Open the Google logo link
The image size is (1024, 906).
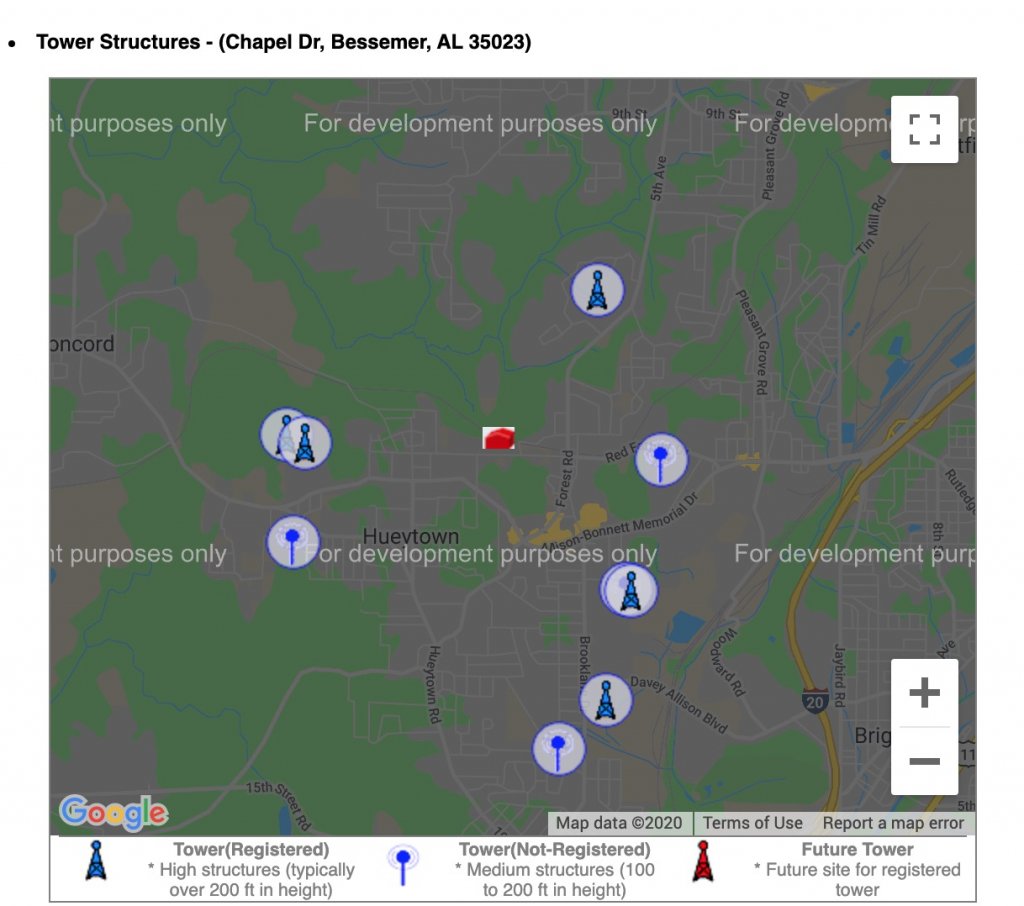coord(113,813)
